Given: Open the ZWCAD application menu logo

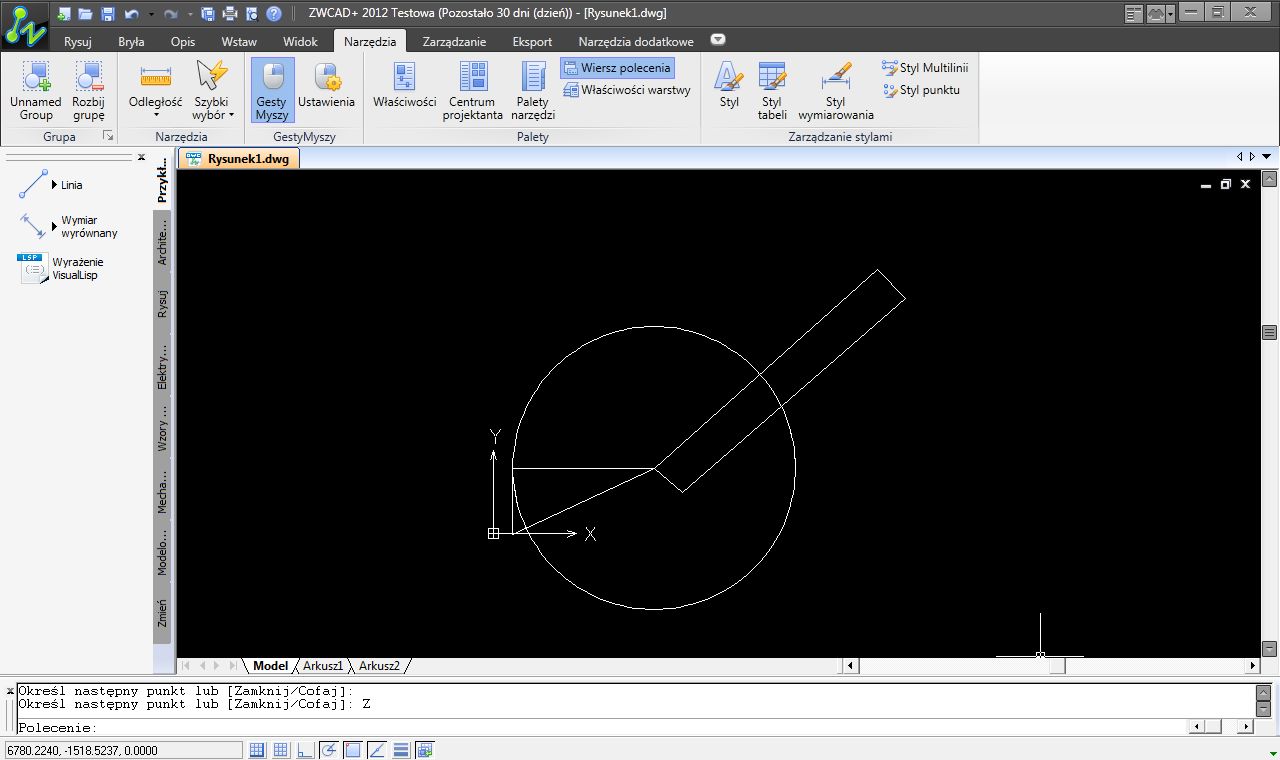Looking at the screenshot, I should coord(24,24).
